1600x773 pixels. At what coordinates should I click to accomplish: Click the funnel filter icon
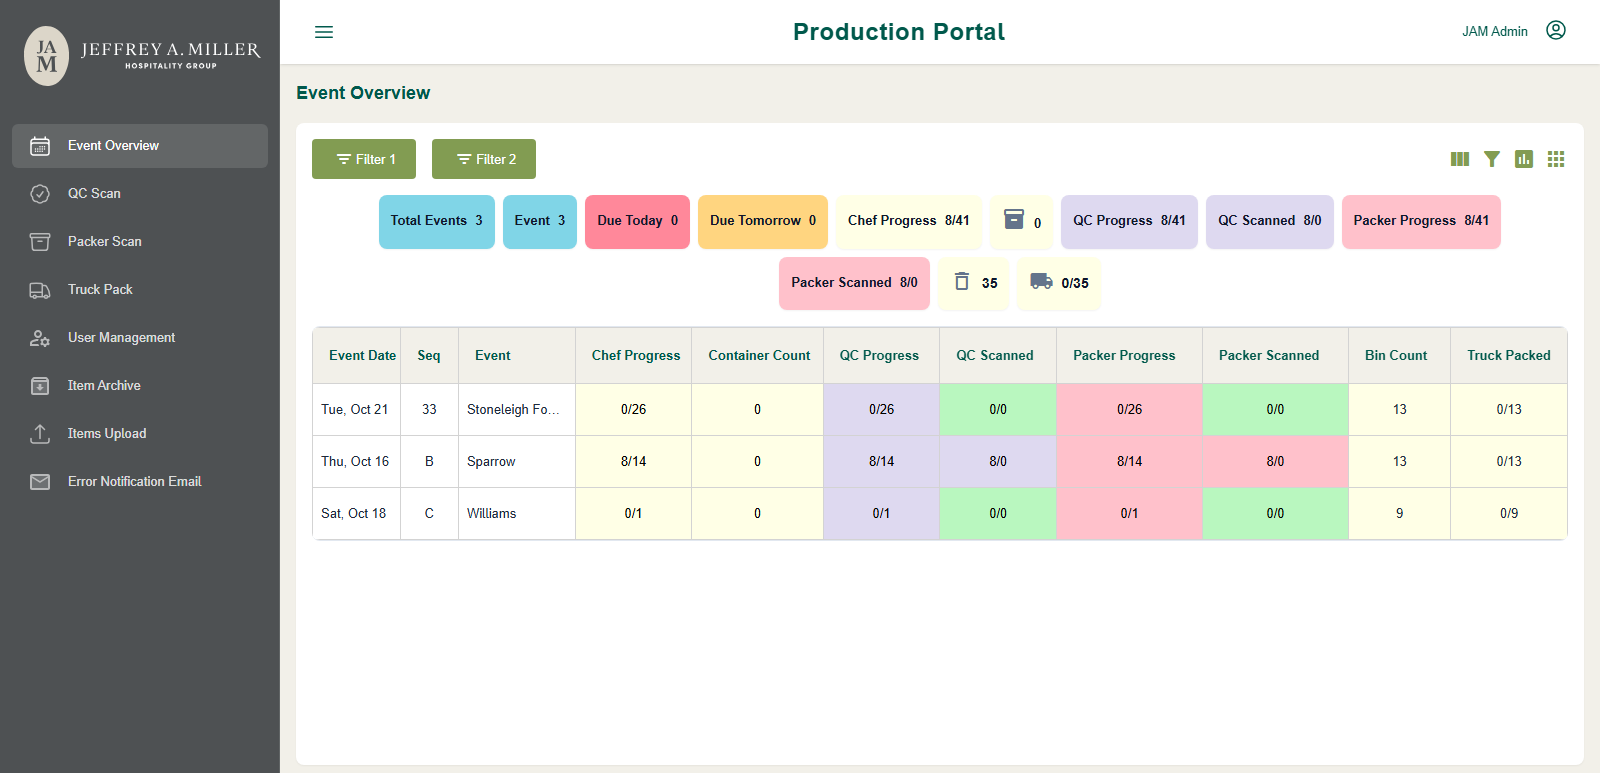[1492, 159]
